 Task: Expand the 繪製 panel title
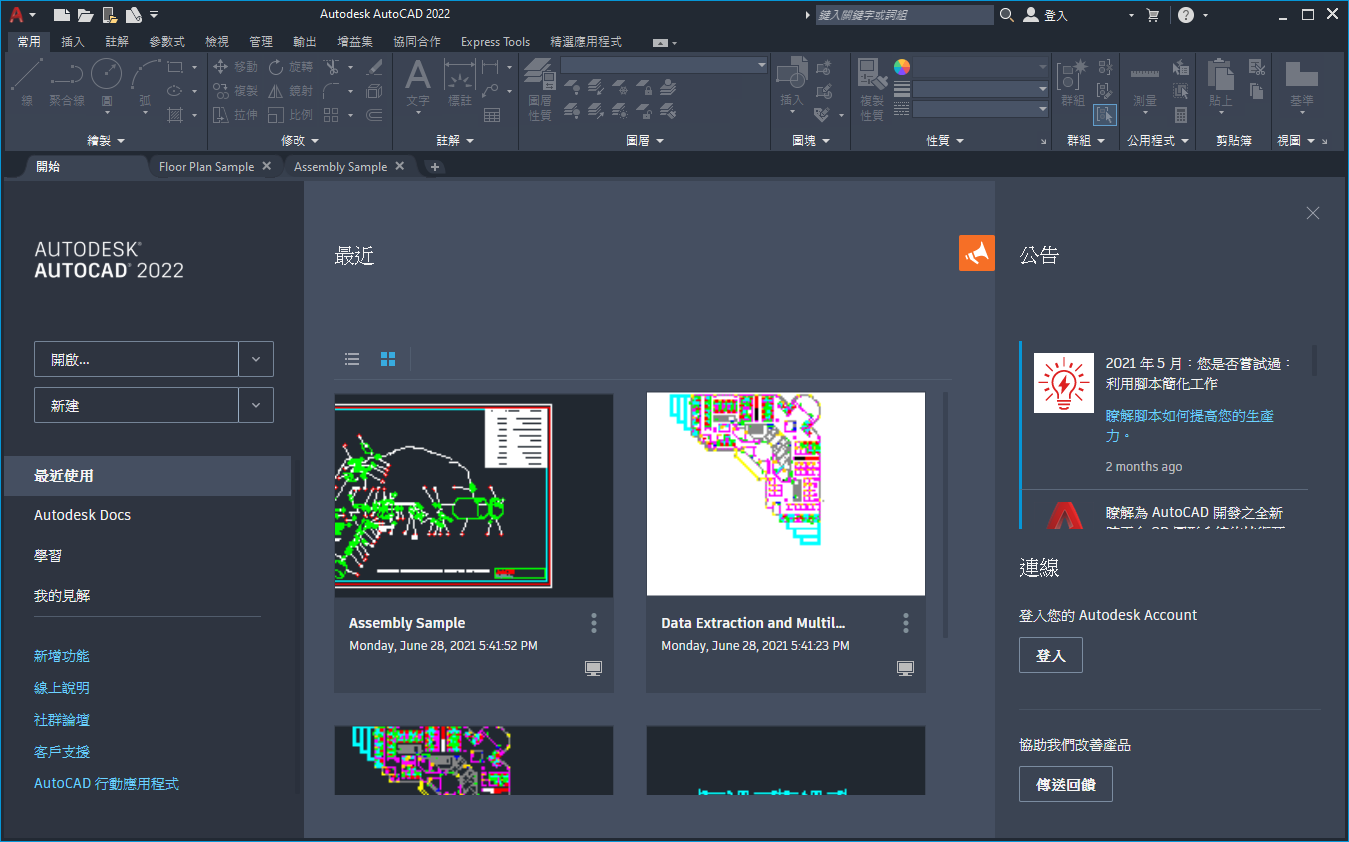point(106,141)
